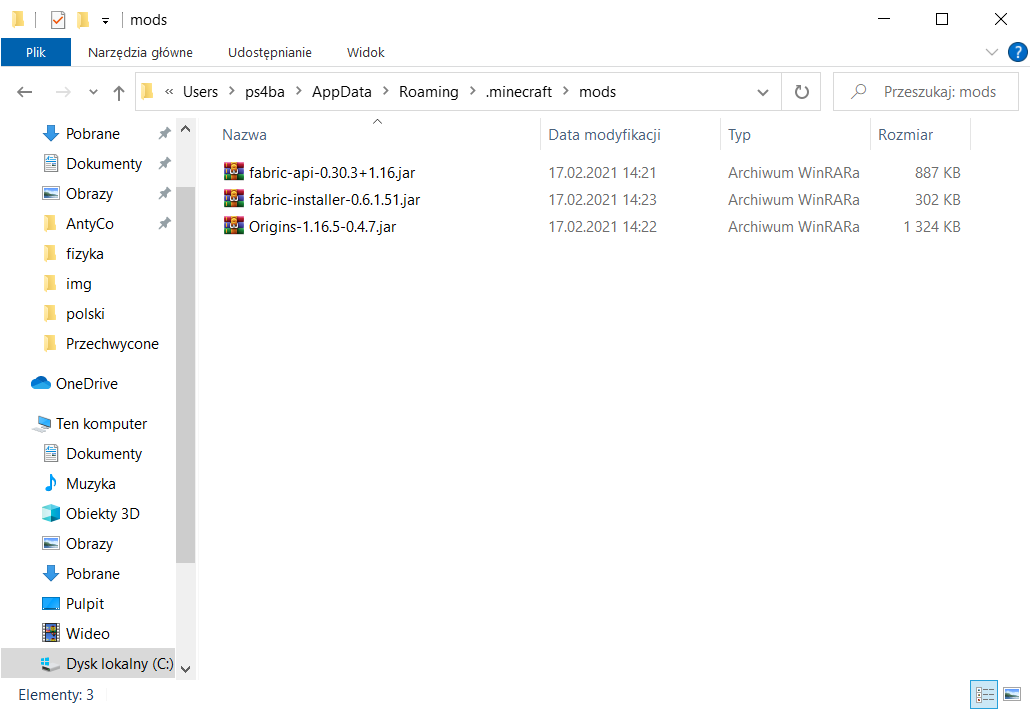
Task: Open the Przechwycone folder in sidebar
Action: tap(112, 344)
